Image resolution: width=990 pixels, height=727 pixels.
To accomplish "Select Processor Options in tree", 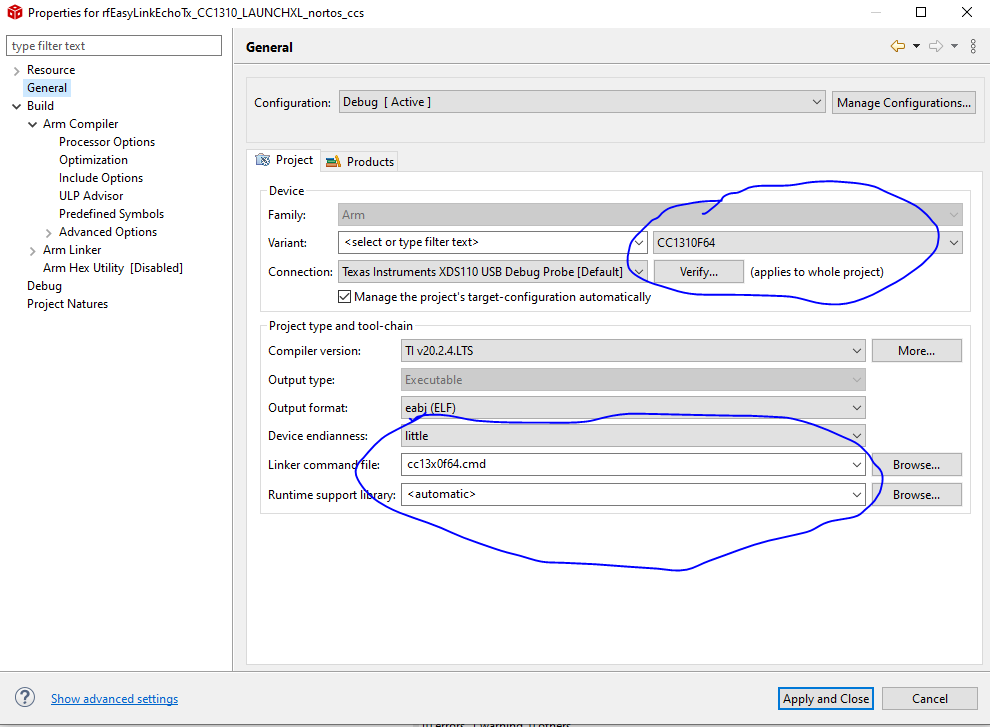I will point(107,141).
